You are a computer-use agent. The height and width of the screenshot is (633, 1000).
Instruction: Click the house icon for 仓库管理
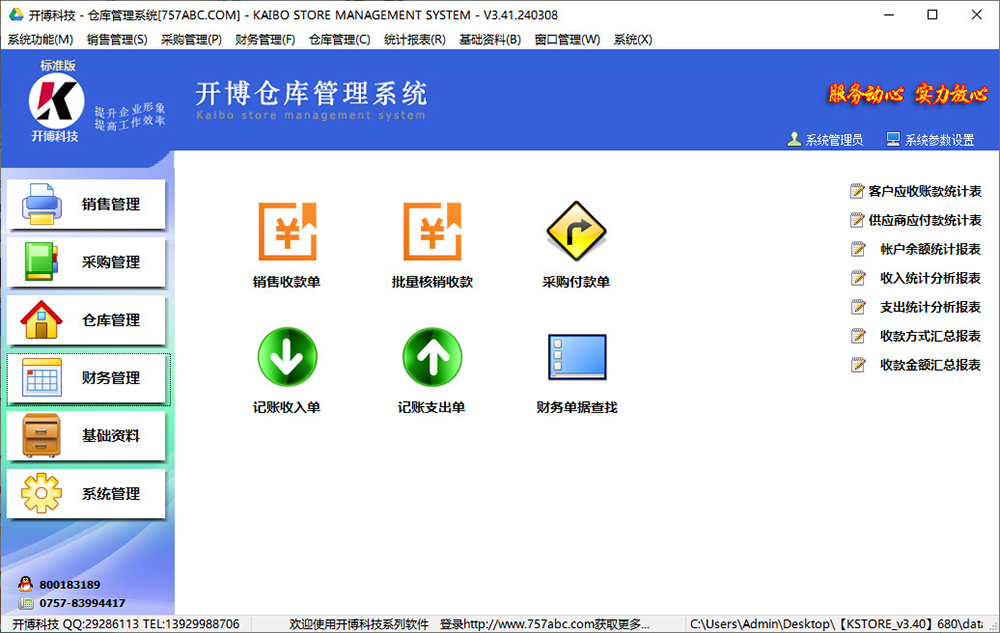(x=41, y=319)
